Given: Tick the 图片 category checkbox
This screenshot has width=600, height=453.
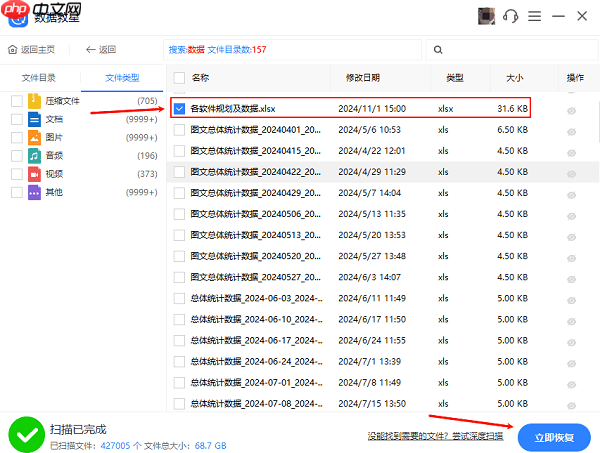Looking at the screenshot, I should 17,137.
